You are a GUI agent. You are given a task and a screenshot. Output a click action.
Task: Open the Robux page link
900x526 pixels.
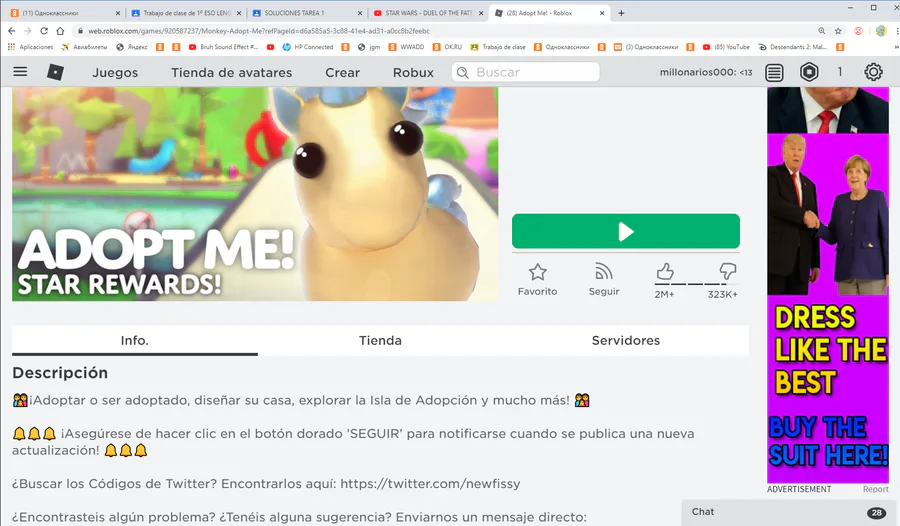pos(413,72)
